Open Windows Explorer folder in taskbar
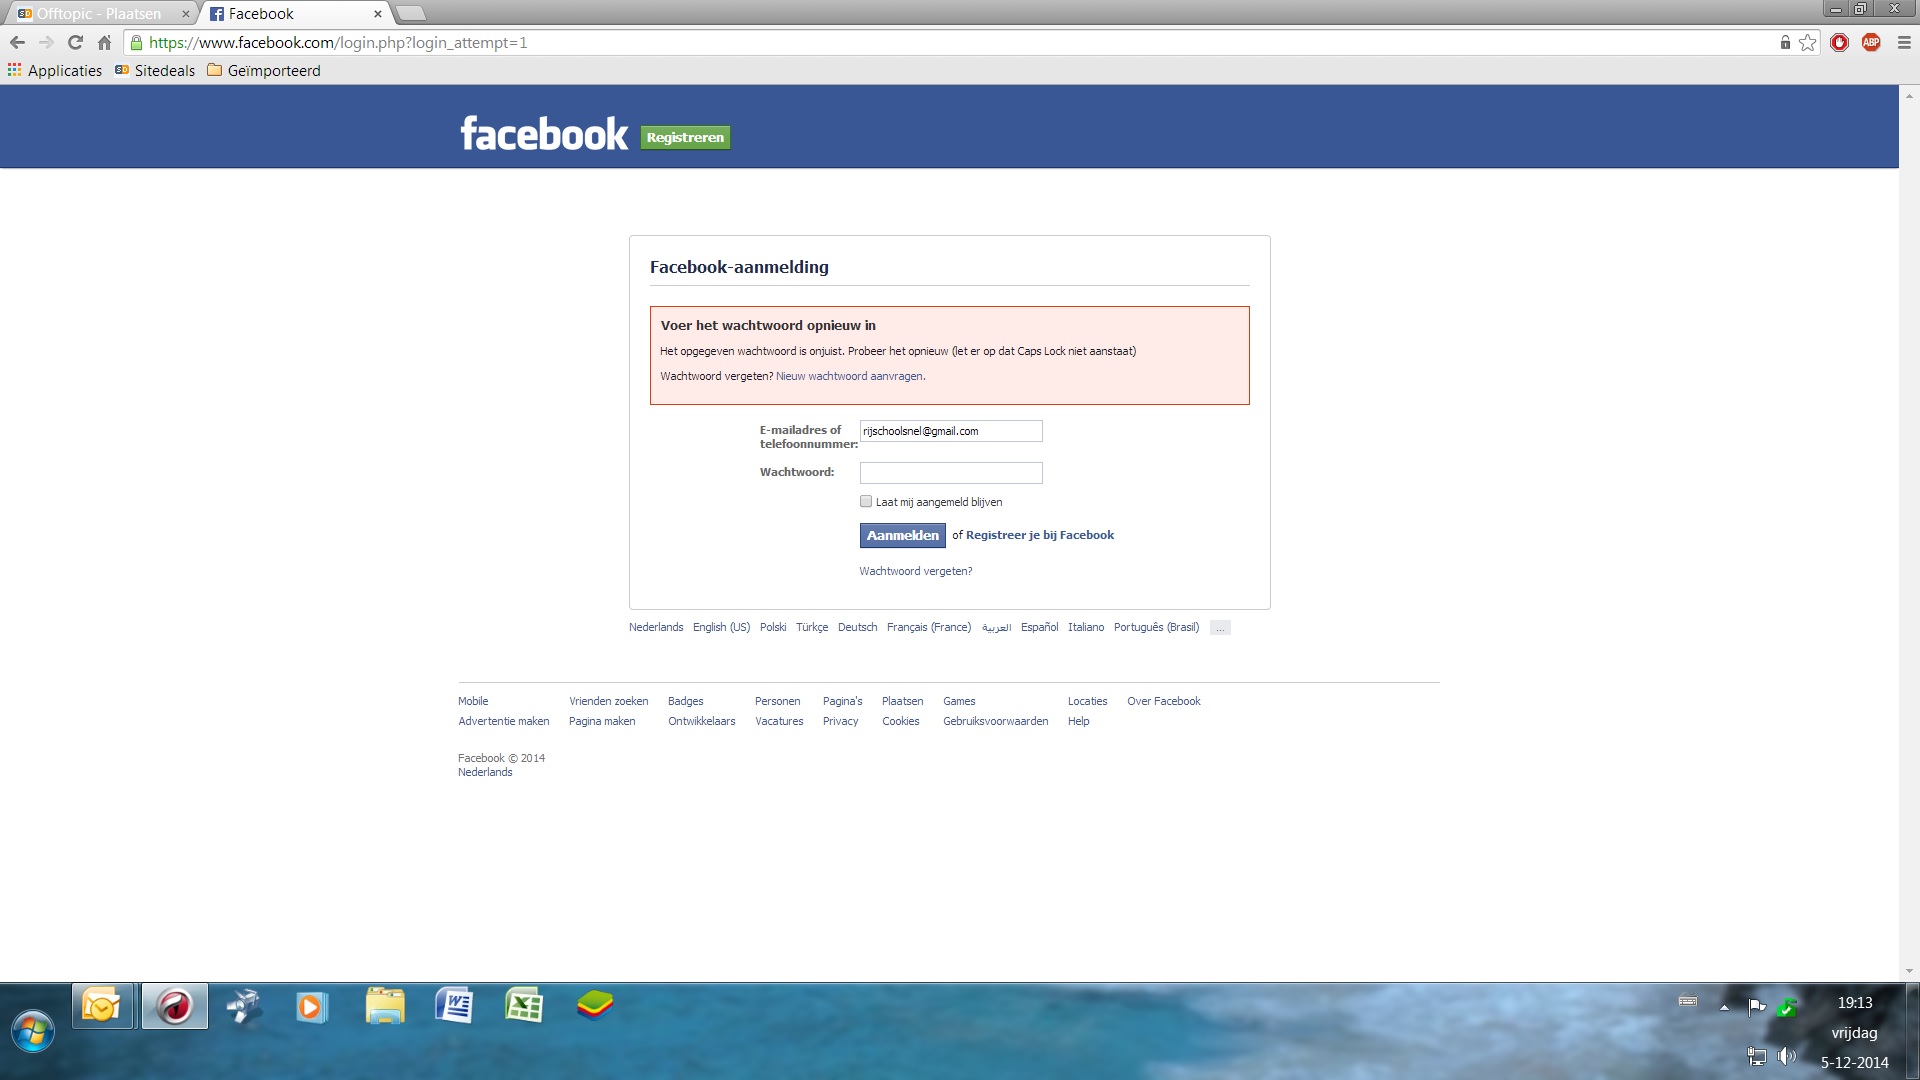The height and width of the screenshot is (1080, 1920). point(385,1006)
